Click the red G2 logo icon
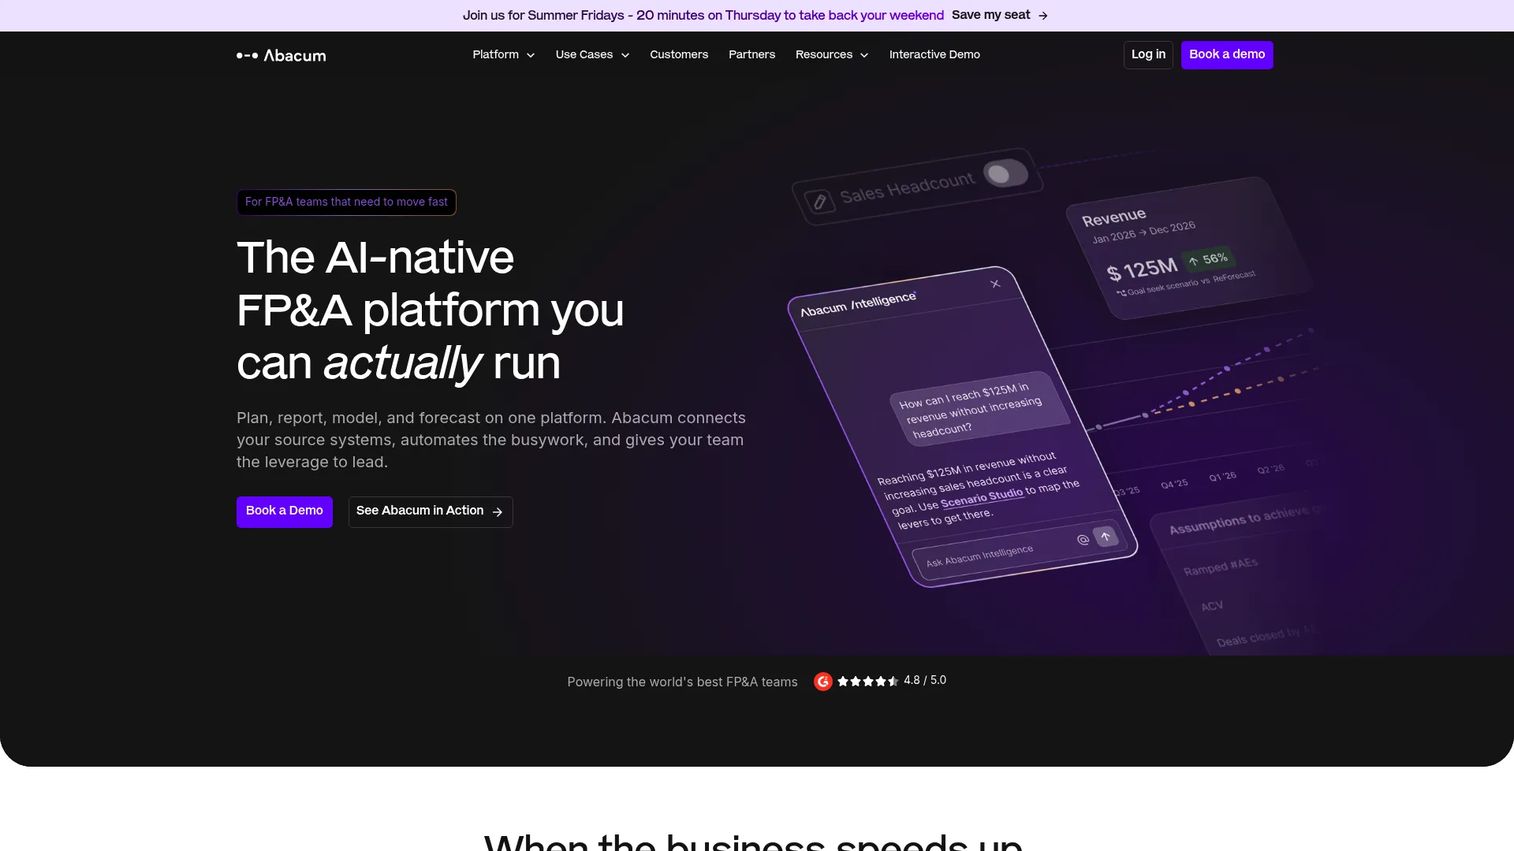 pos(823,682)
